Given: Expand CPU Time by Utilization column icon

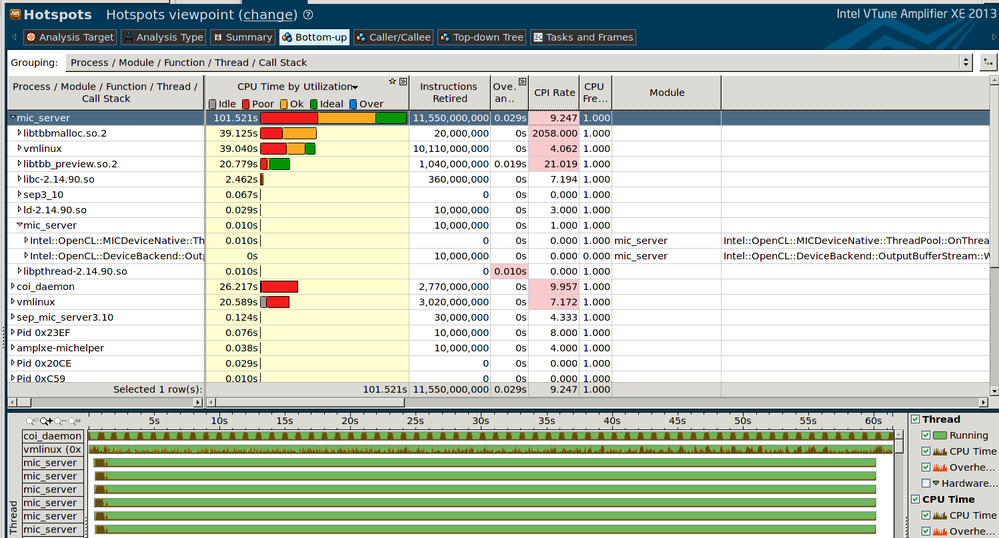Looking at the screenshot, I should [x=403, y=82].
